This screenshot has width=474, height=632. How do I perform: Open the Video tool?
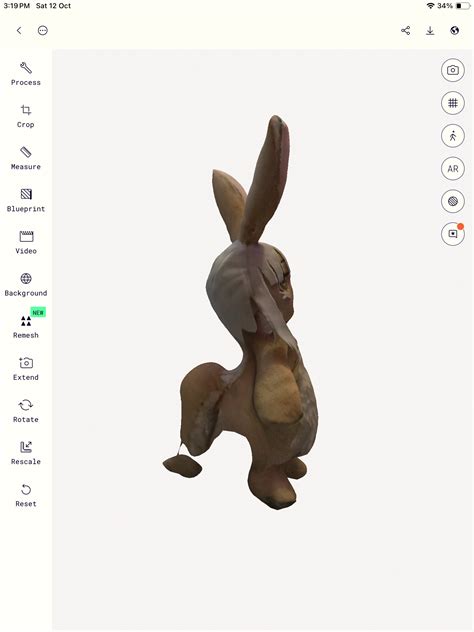point(26,242)
